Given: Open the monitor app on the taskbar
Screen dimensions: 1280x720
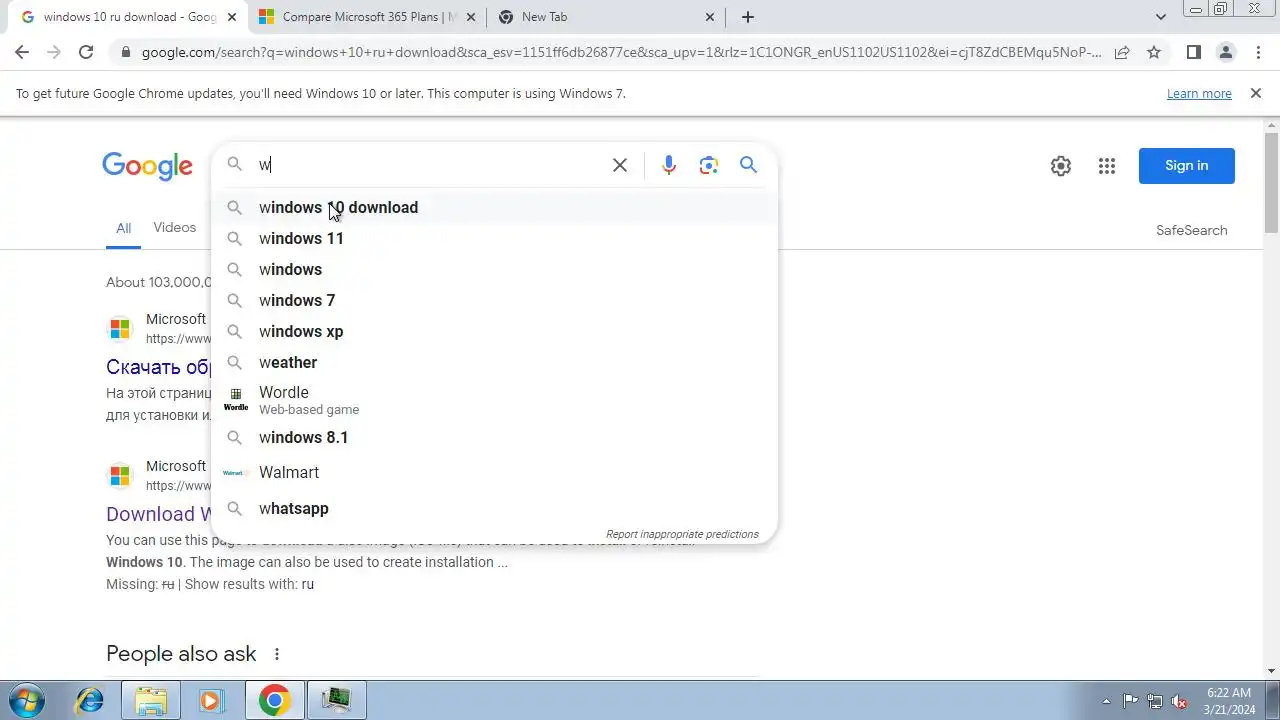Looking at the screenshot, I should tap(336, 700).
